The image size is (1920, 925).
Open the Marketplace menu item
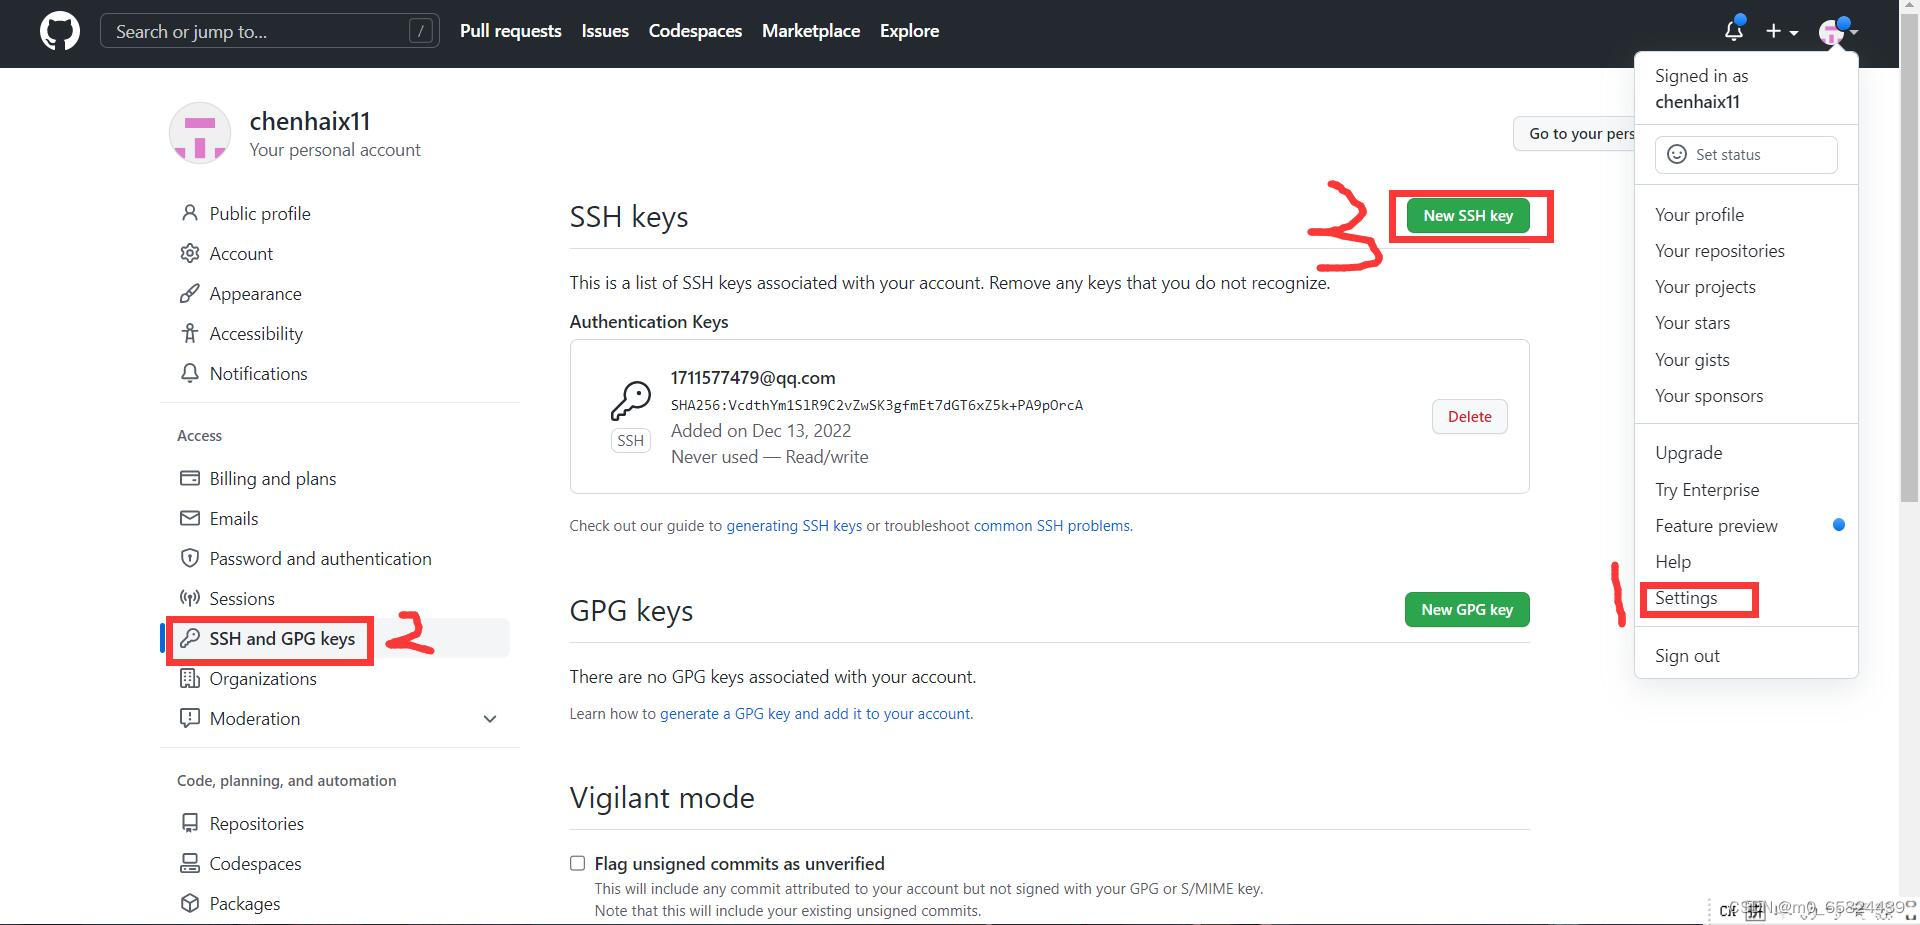click(810, 31)
